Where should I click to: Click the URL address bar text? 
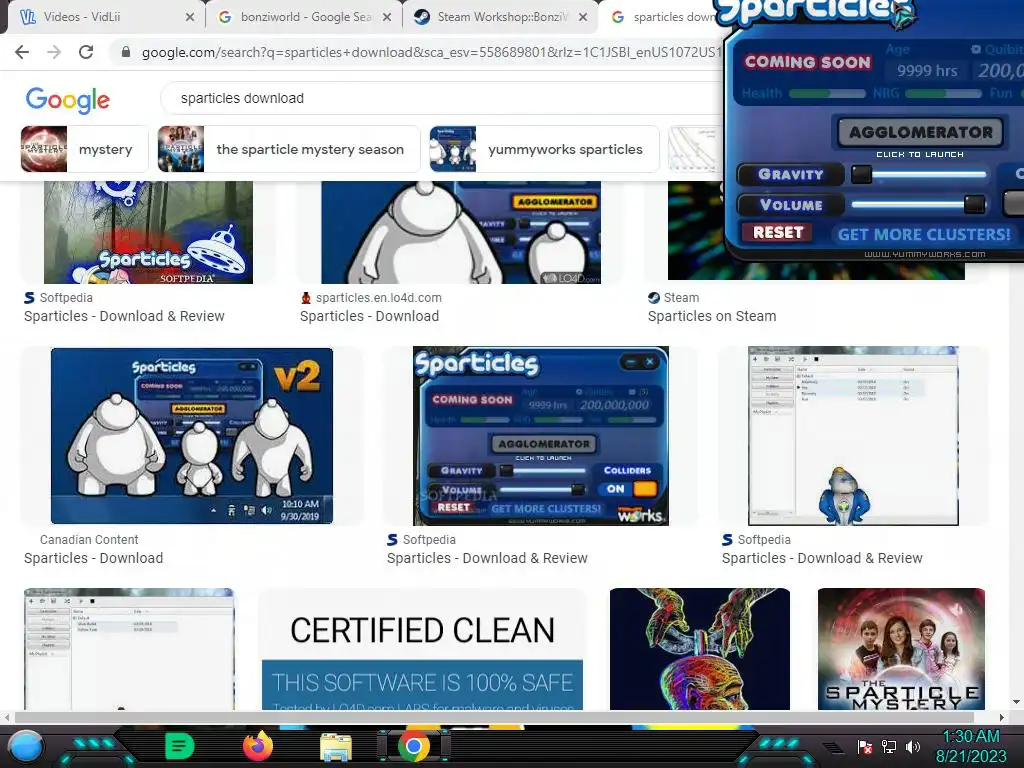(x=431, y=52)
